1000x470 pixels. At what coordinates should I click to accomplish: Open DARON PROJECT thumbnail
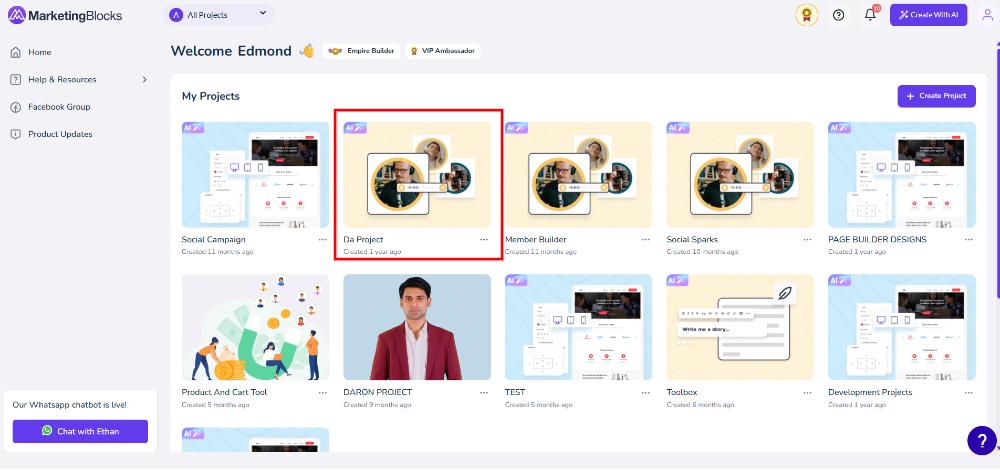pyautogui.click(x=417, y=327)
